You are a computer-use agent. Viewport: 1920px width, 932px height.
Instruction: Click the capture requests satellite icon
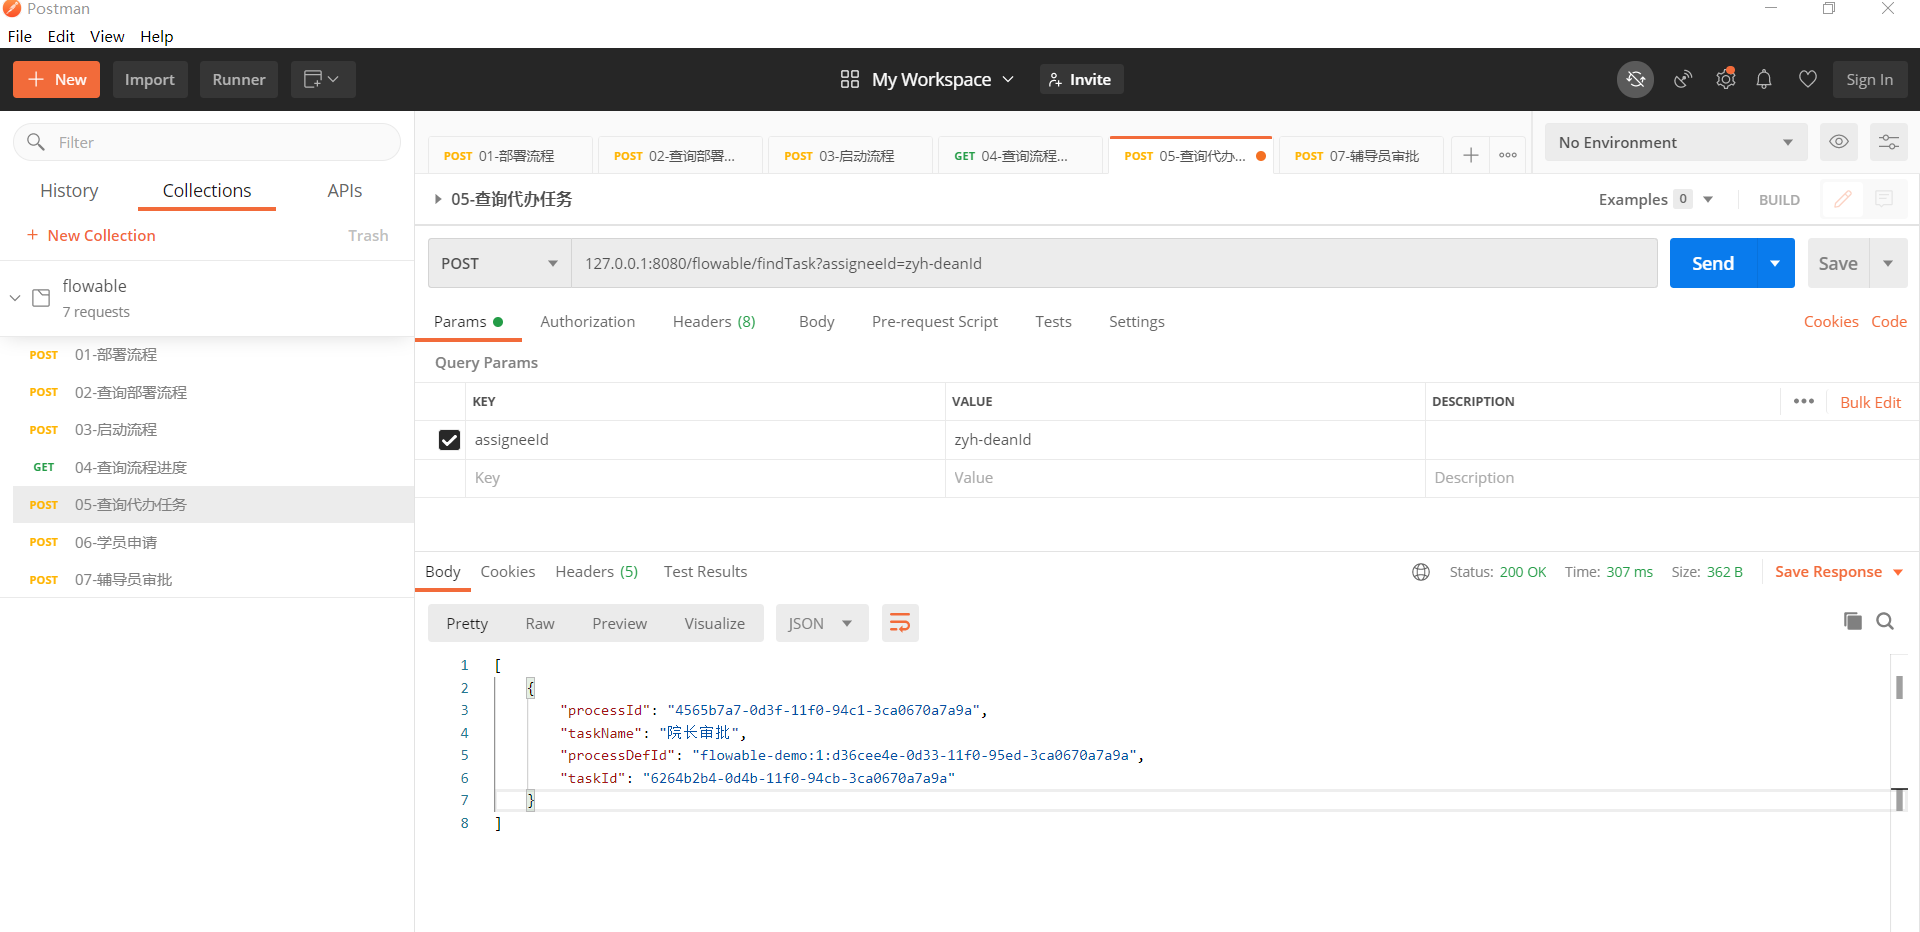point(1683,79)
